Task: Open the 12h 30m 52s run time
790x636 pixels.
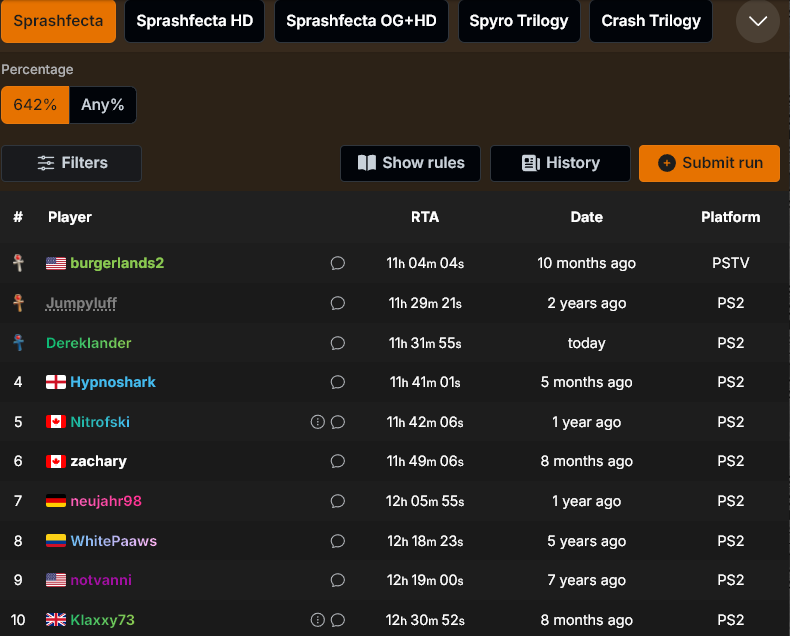Action: 425,620
